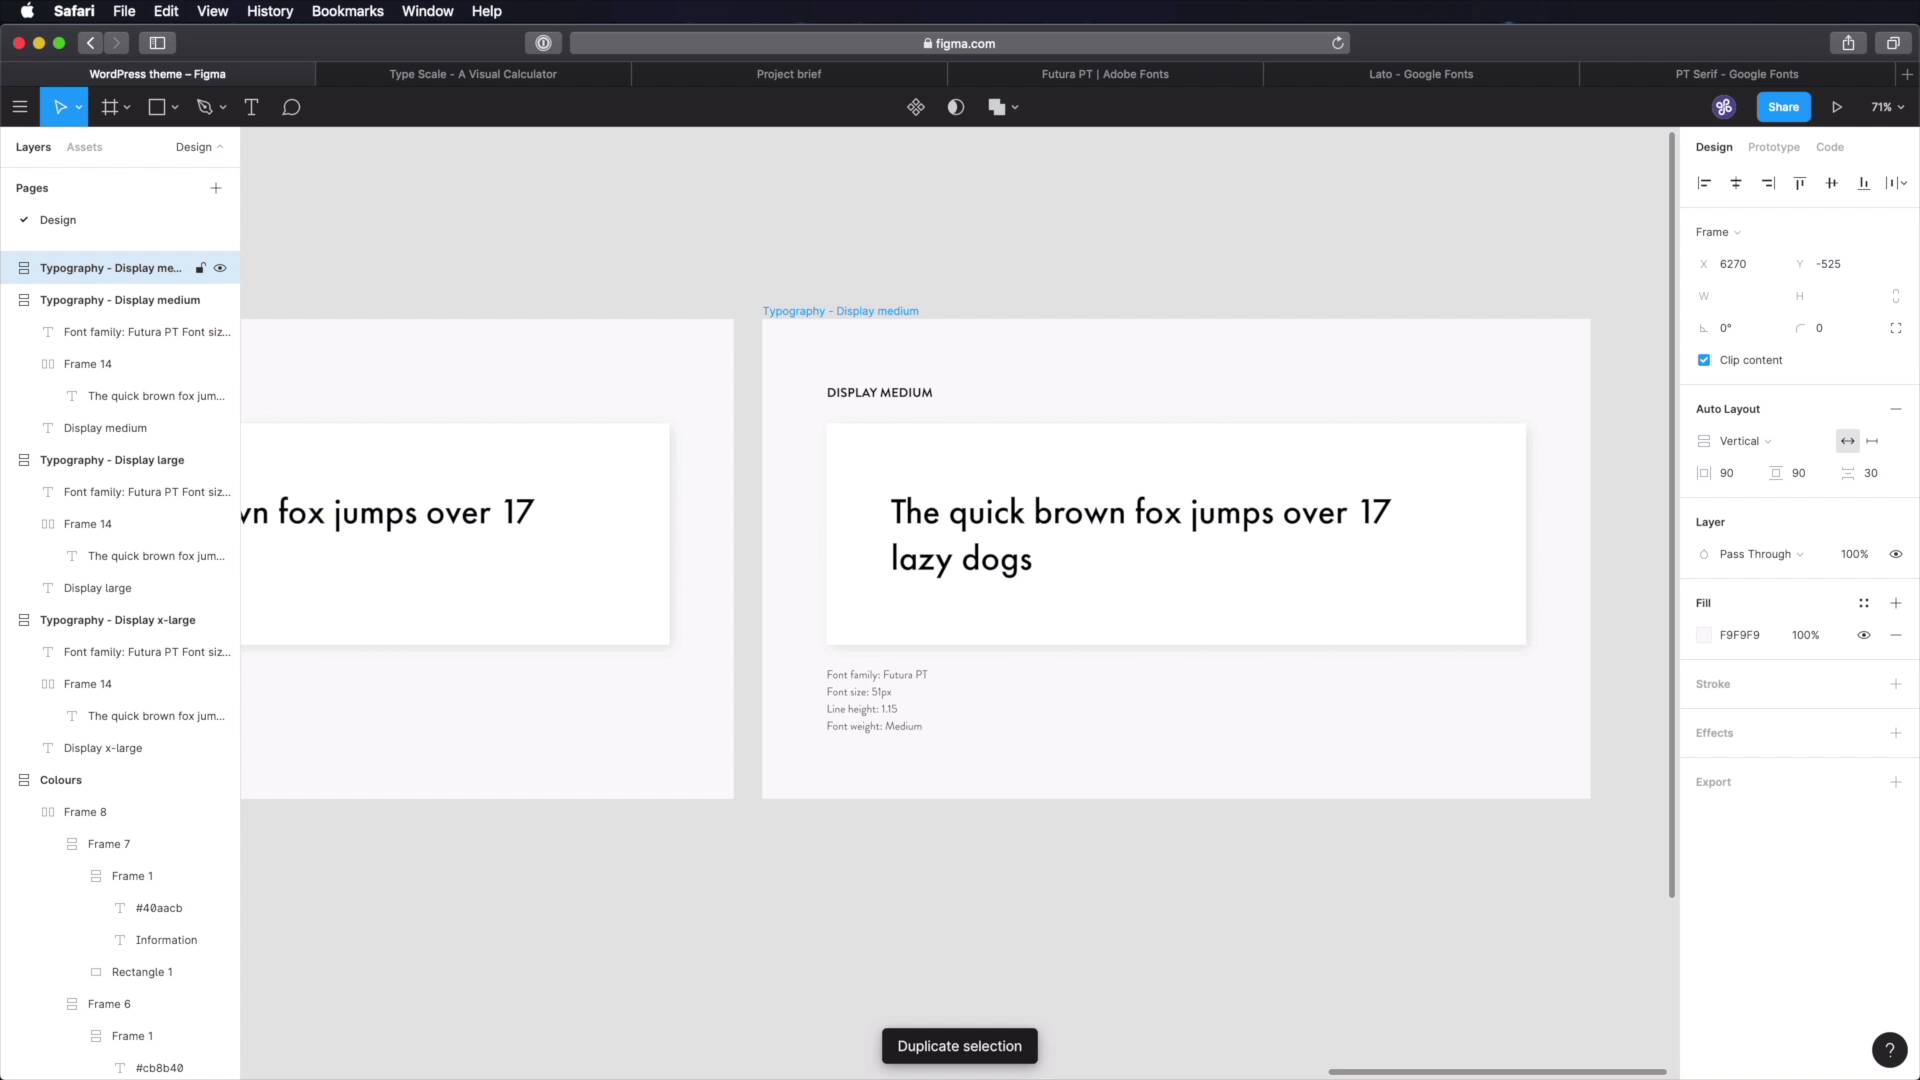
Task: Select the Frame tool
Action: [x=110, y=107]
